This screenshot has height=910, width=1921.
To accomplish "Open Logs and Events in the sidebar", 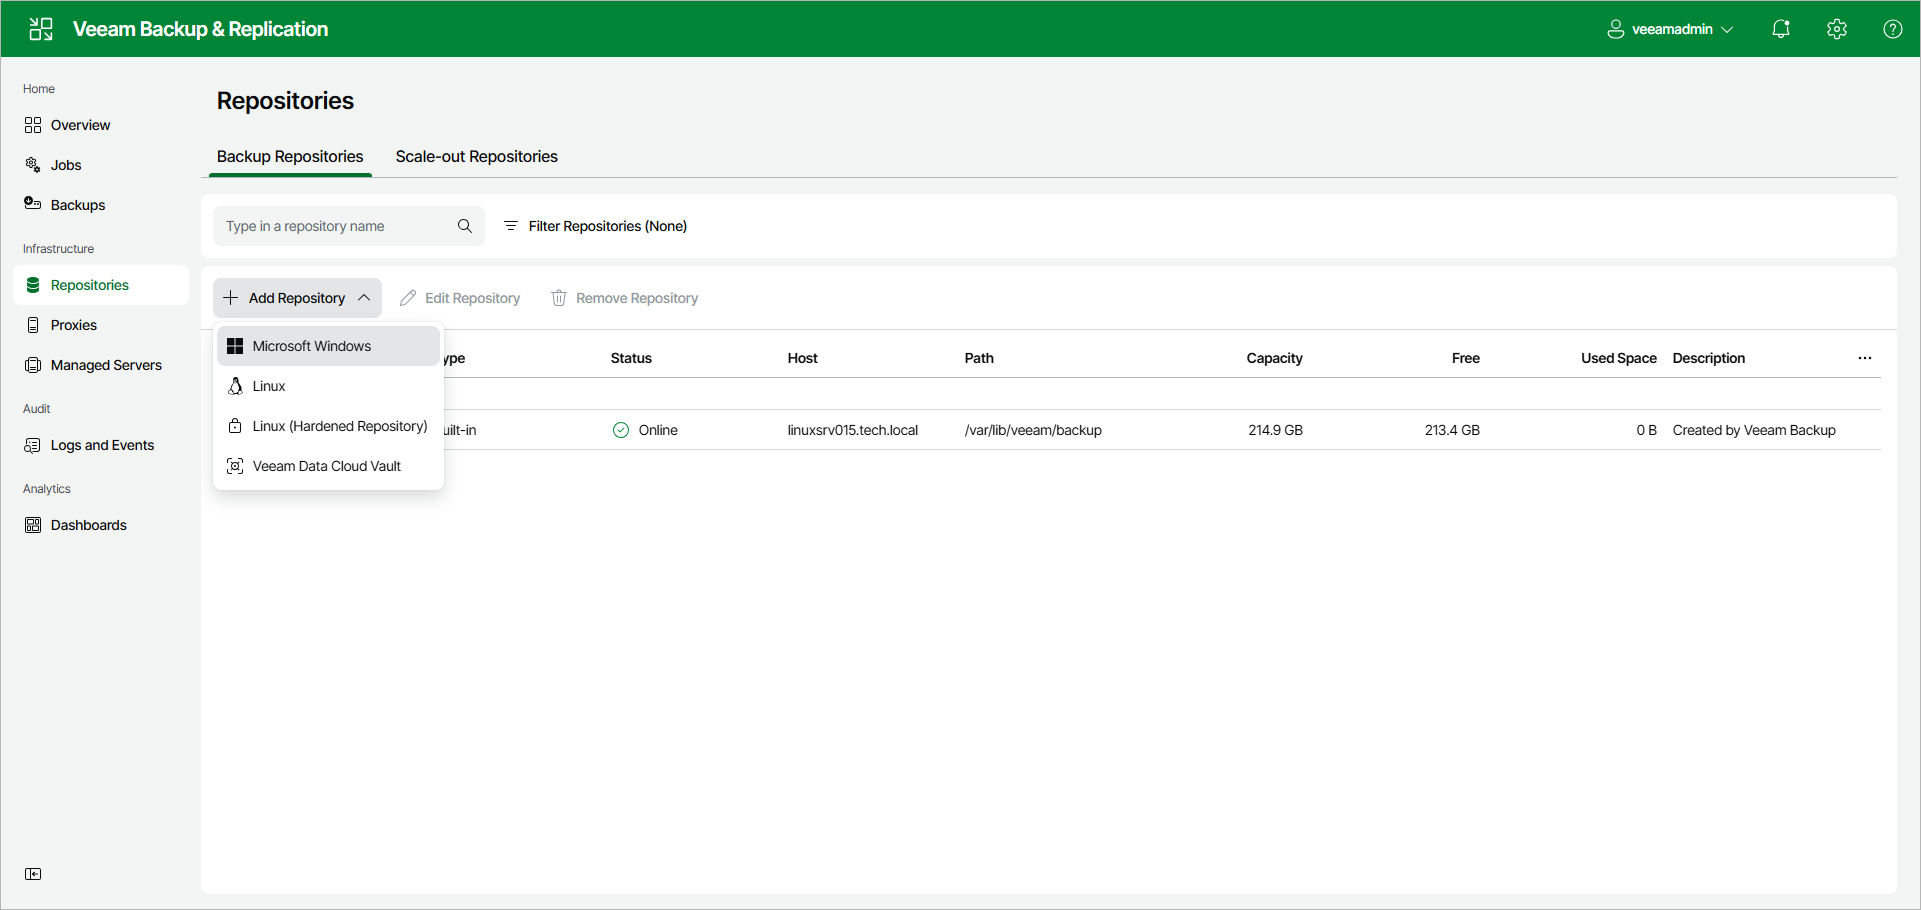I will click(x=101, y=445).
